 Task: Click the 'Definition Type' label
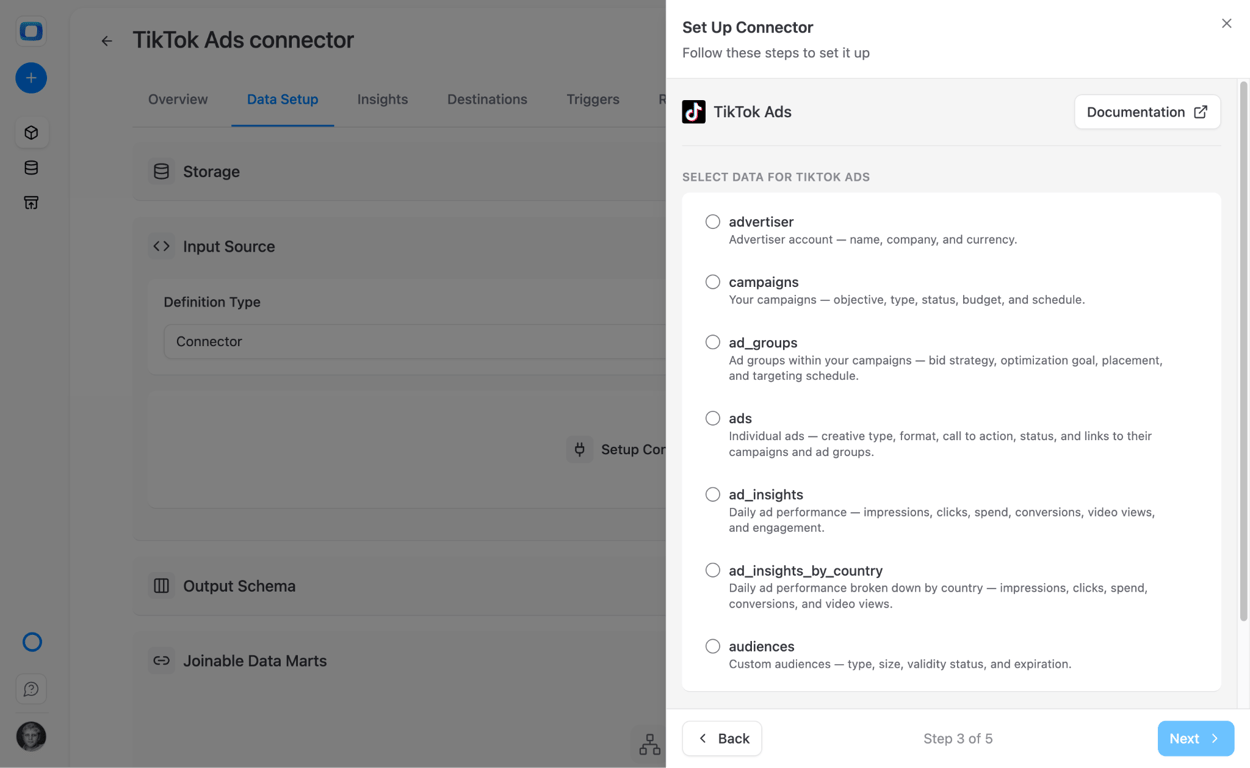pos(212,302)
